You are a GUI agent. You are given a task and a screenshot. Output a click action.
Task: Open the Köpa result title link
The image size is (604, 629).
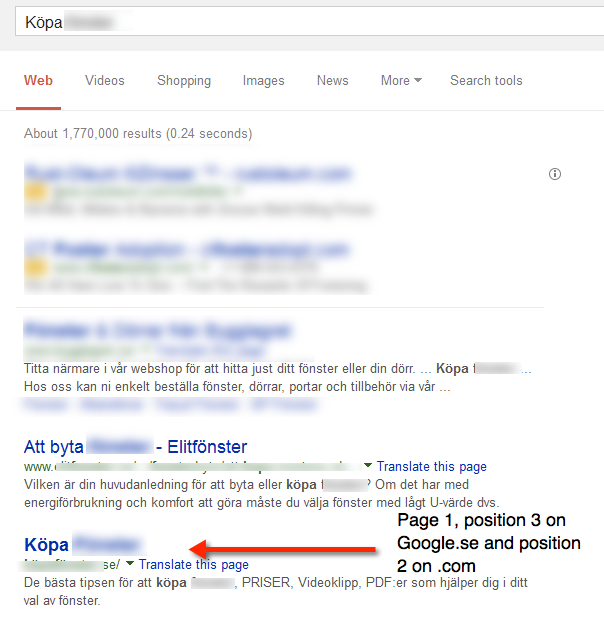(83, 545)
